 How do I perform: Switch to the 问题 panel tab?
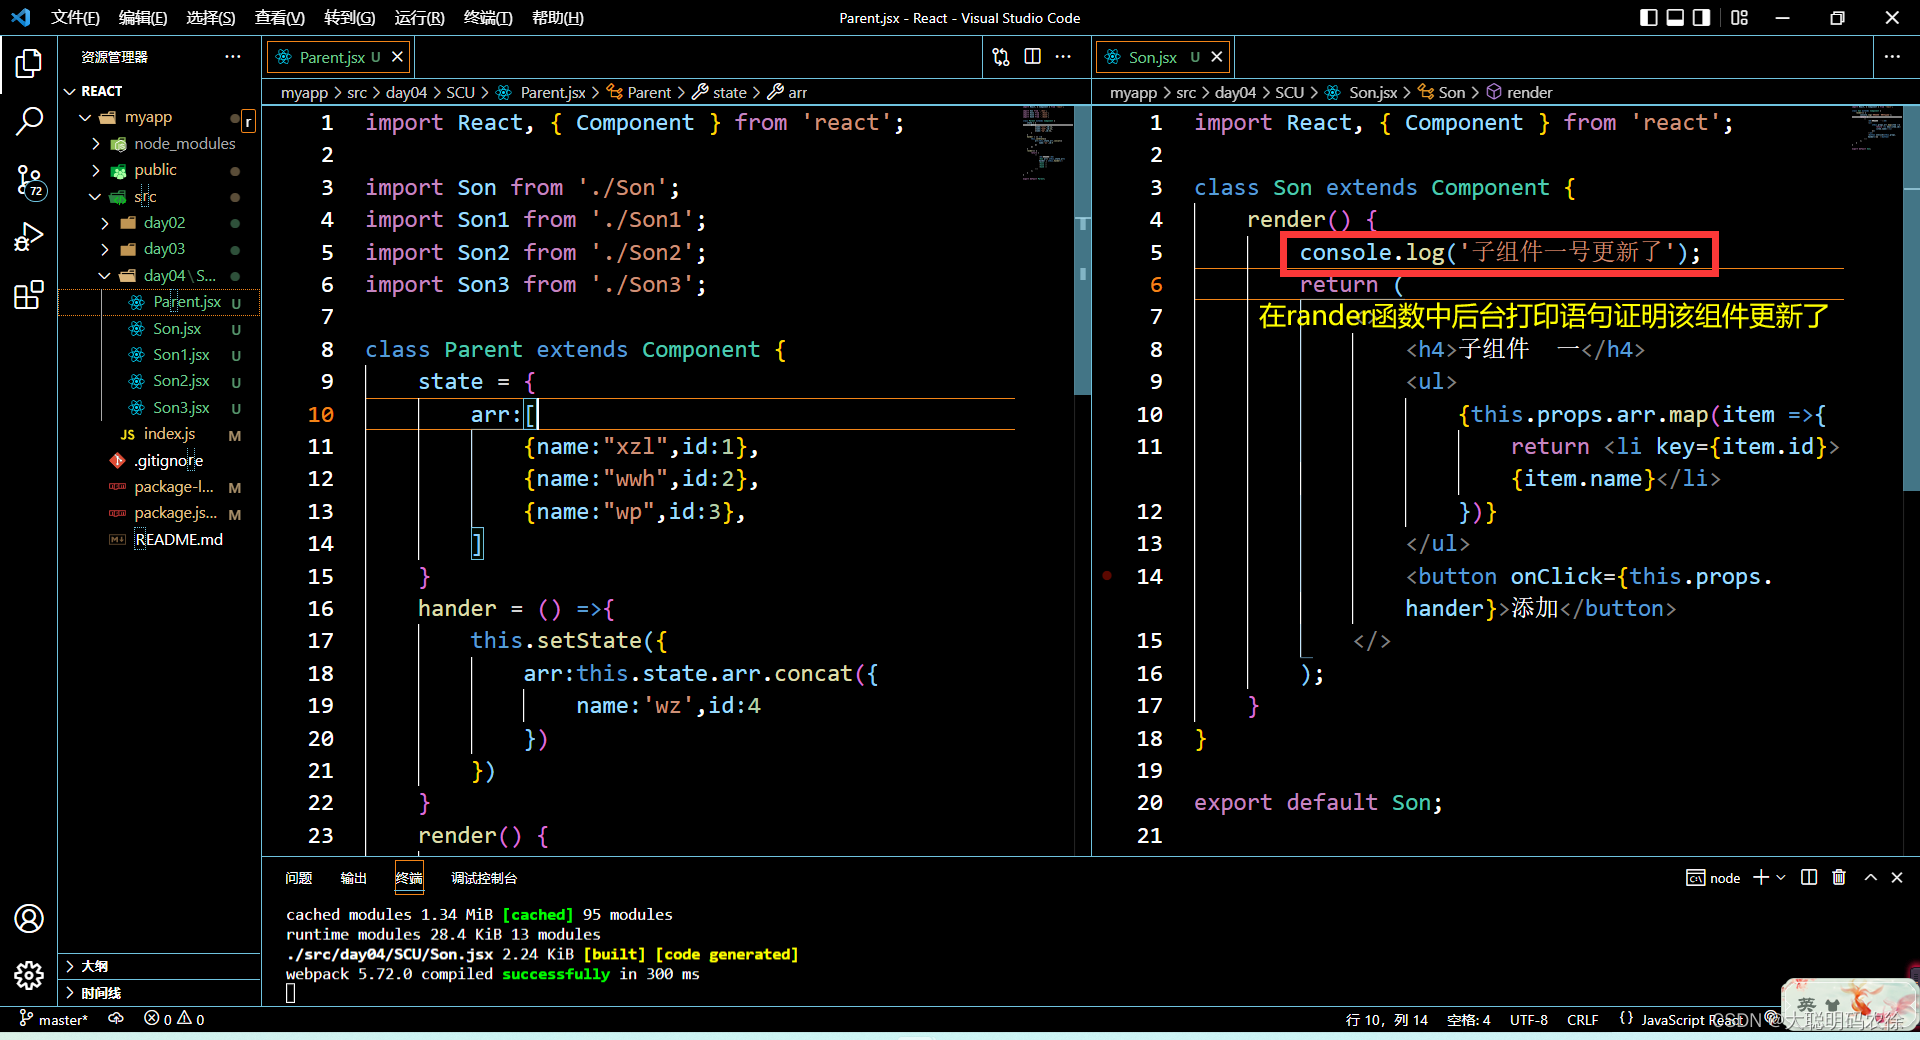pos(298,878)
